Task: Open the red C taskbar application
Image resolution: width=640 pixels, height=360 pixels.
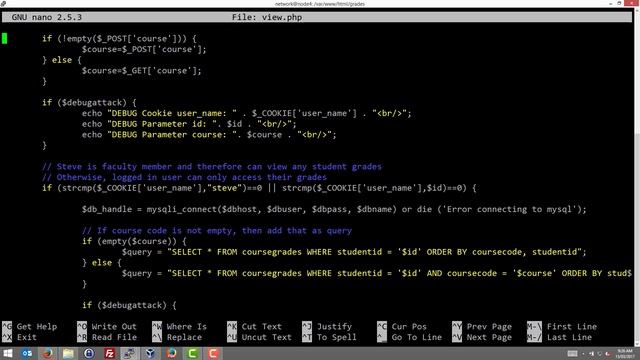Action: coord(213,353)
